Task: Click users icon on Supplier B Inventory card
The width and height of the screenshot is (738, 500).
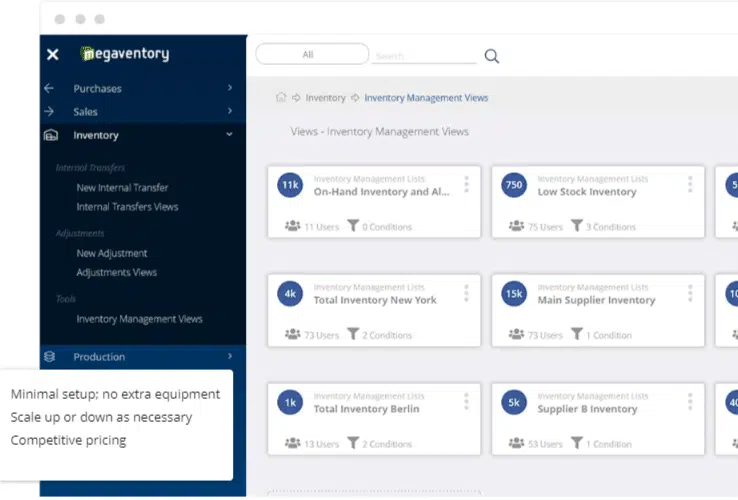Action: (516, 443)
